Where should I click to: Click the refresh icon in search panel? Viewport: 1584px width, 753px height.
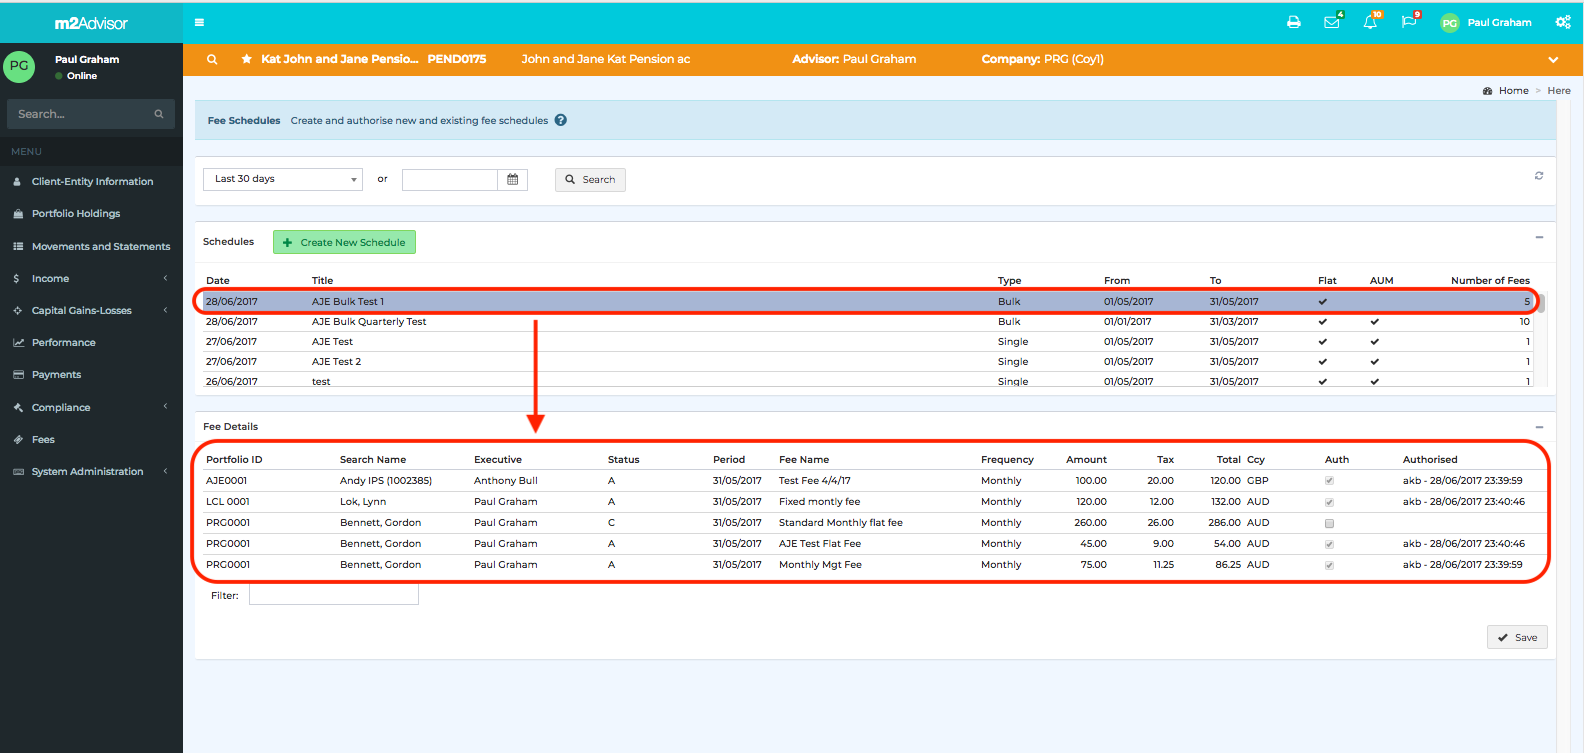coord(1539,176)
